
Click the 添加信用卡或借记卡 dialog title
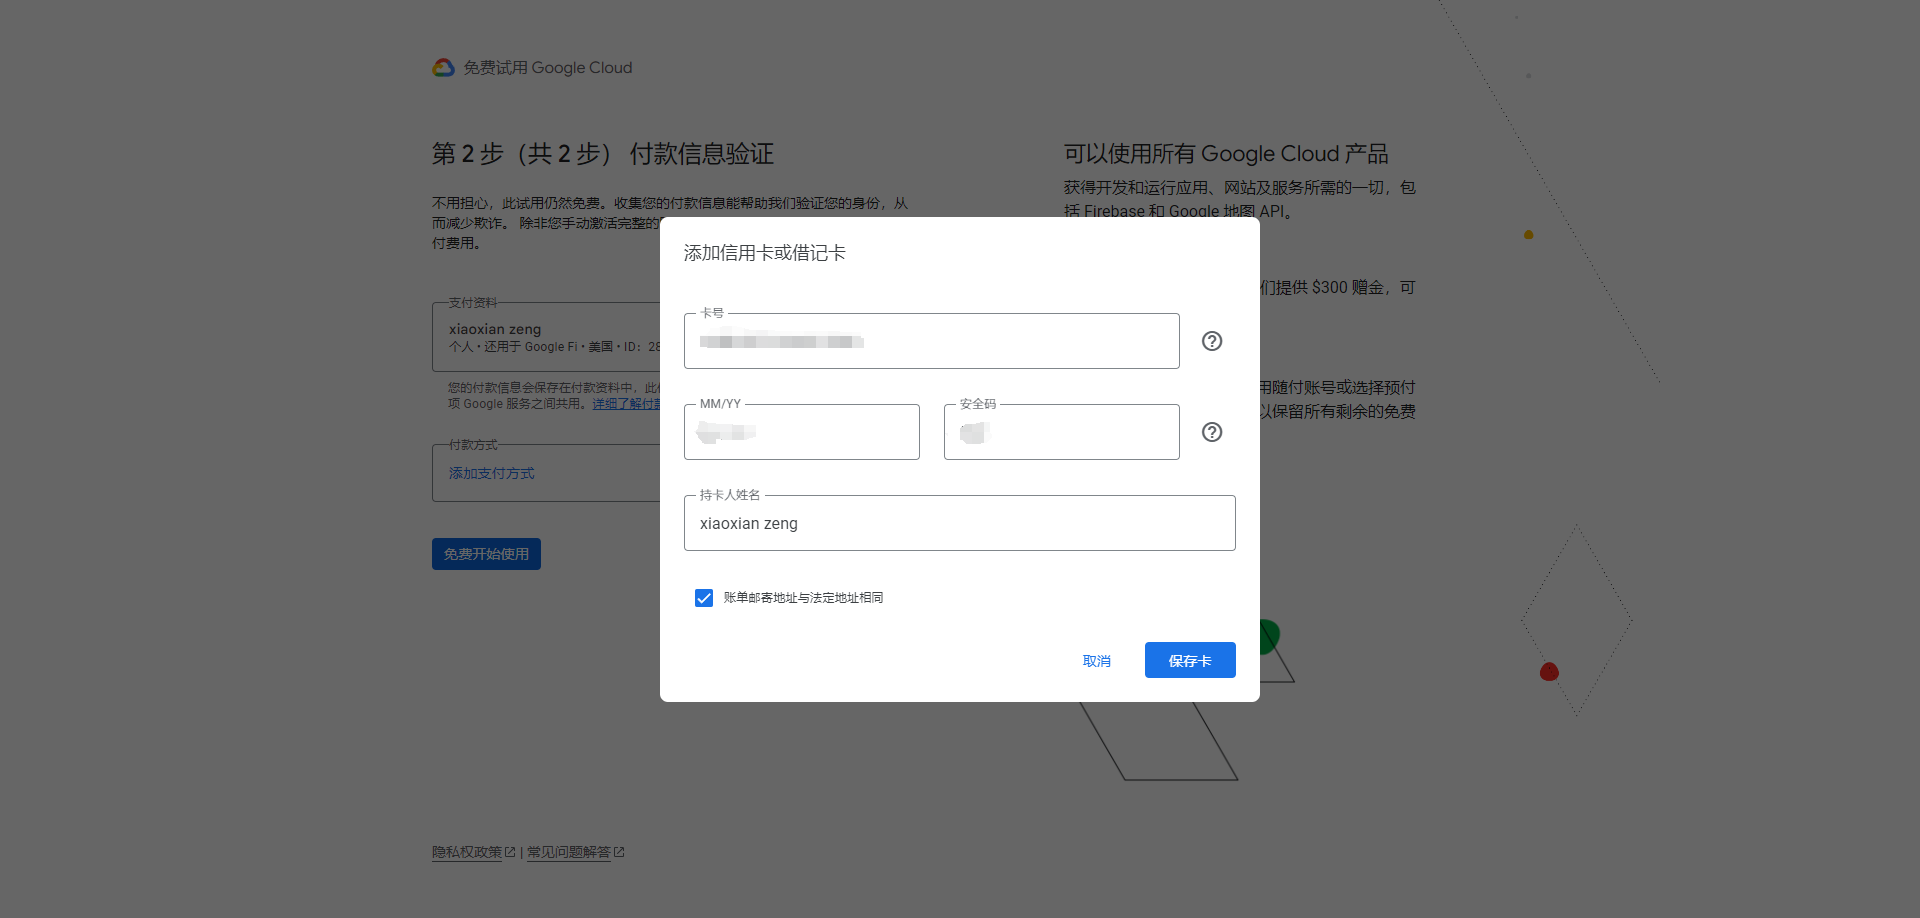tap(765, 253)
